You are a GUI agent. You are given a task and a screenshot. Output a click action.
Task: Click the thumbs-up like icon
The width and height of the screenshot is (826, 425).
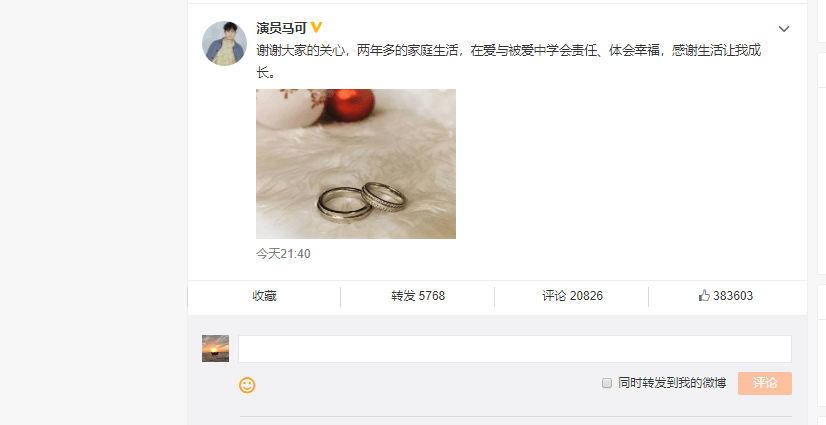704,295
